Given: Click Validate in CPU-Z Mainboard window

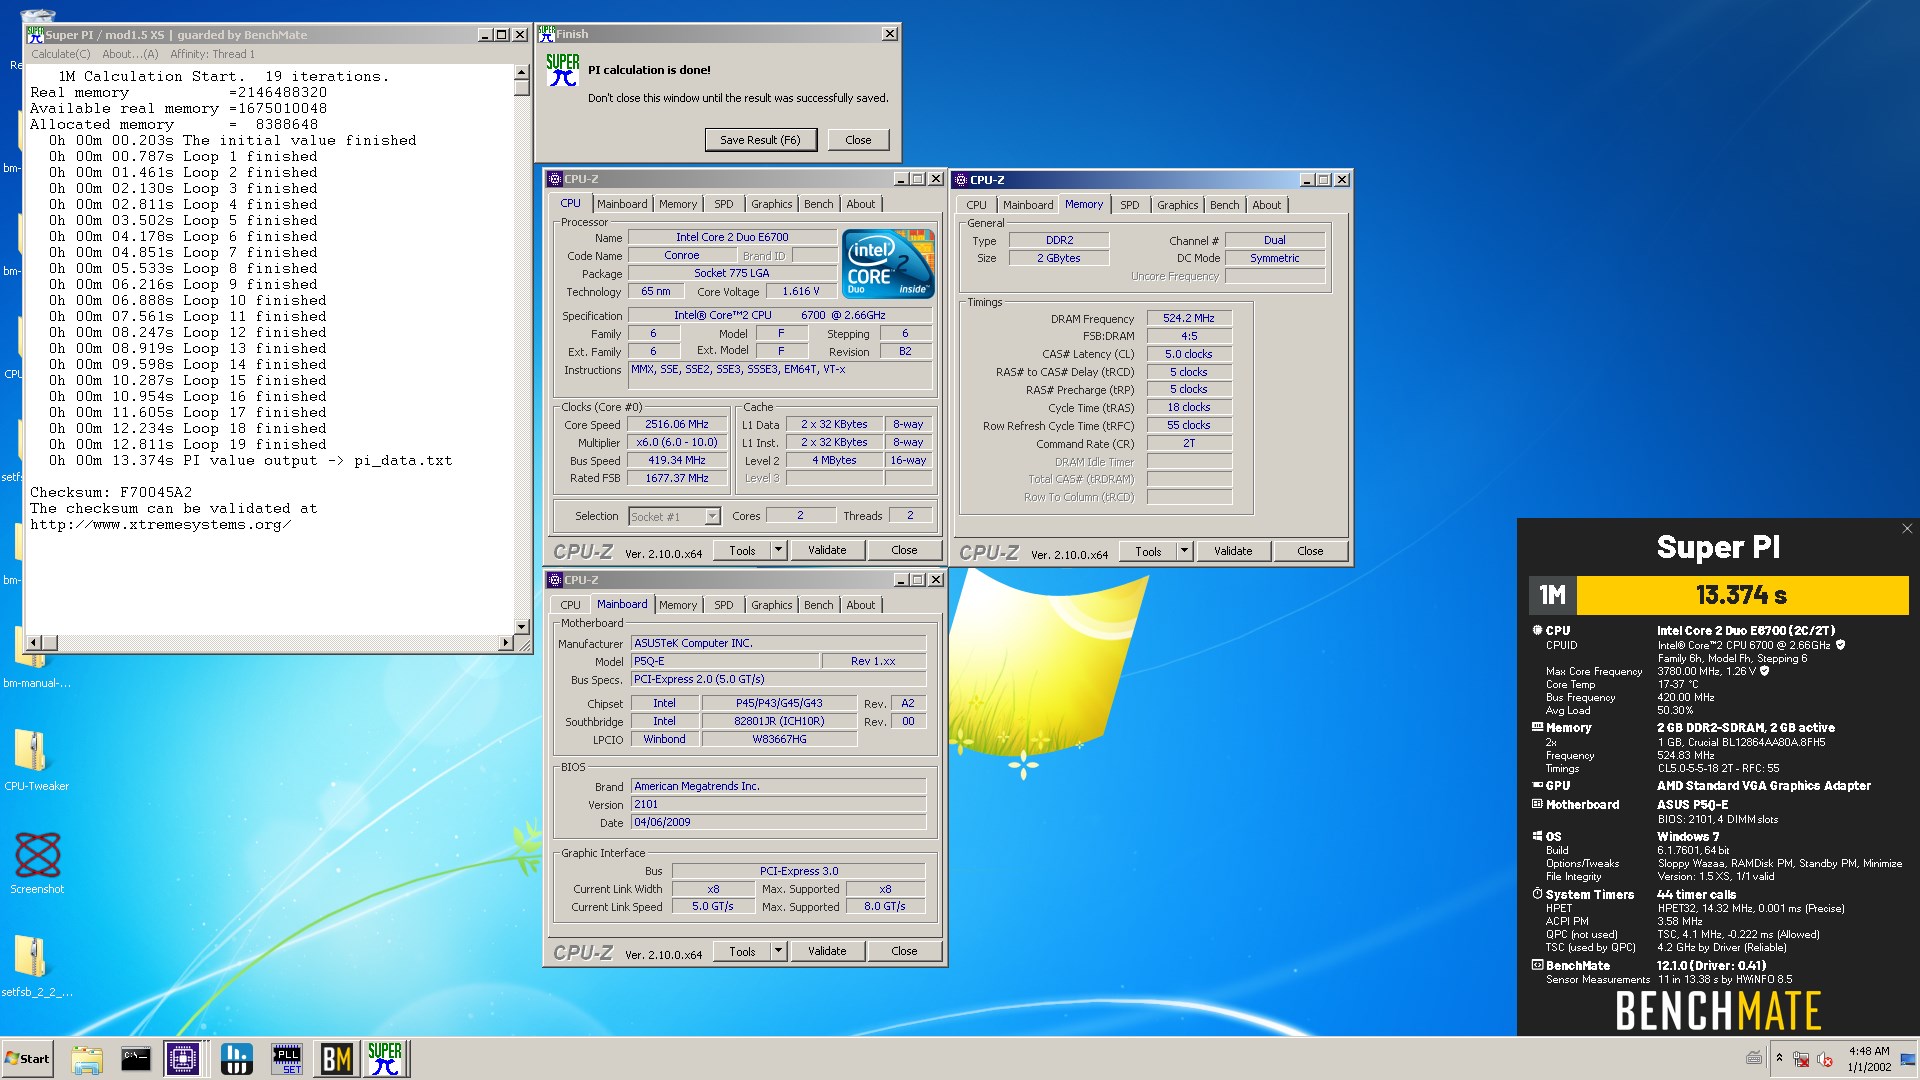Looking at the screenshot, I should [827, 951].
